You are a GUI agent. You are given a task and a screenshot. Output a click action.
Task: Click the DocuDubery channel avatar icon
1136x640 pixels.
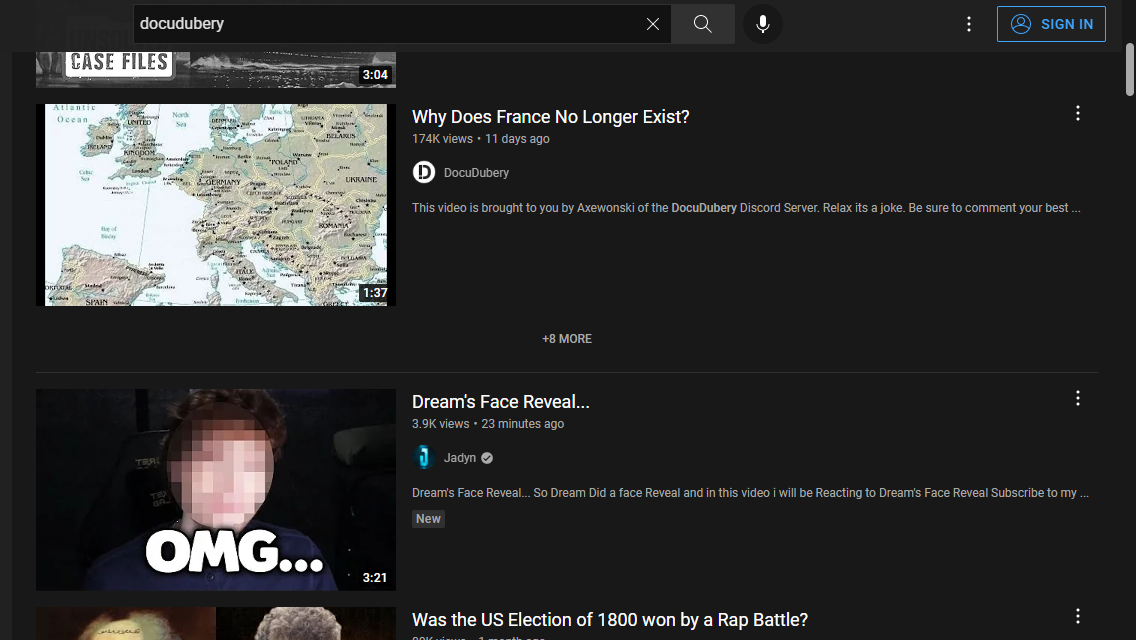424,173
